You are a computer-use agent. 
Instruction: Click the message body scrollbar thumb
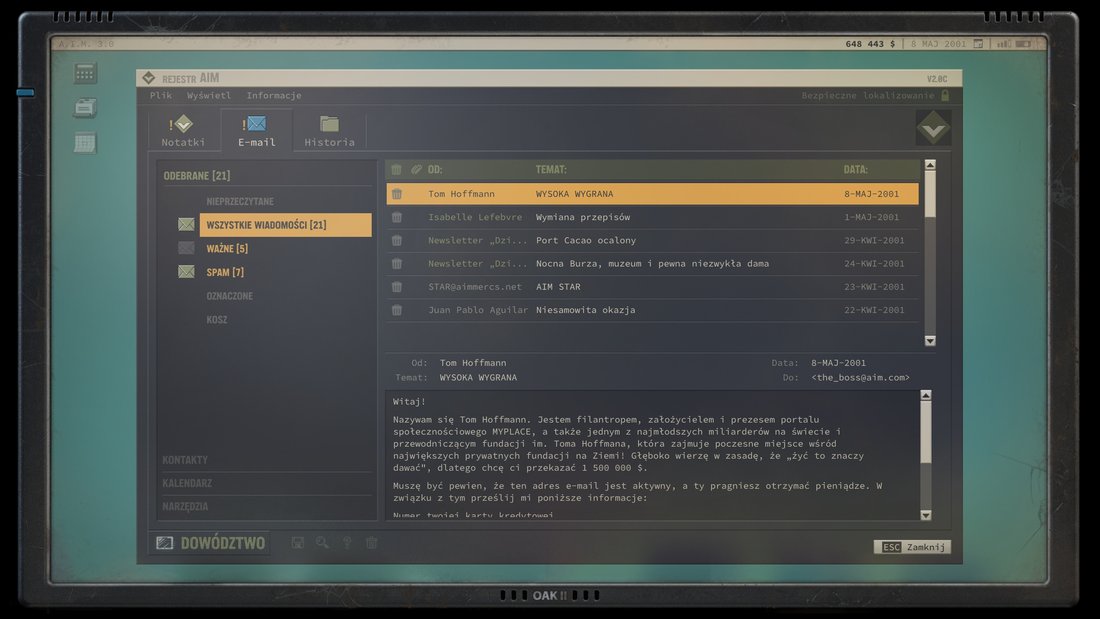pos(926,433)
